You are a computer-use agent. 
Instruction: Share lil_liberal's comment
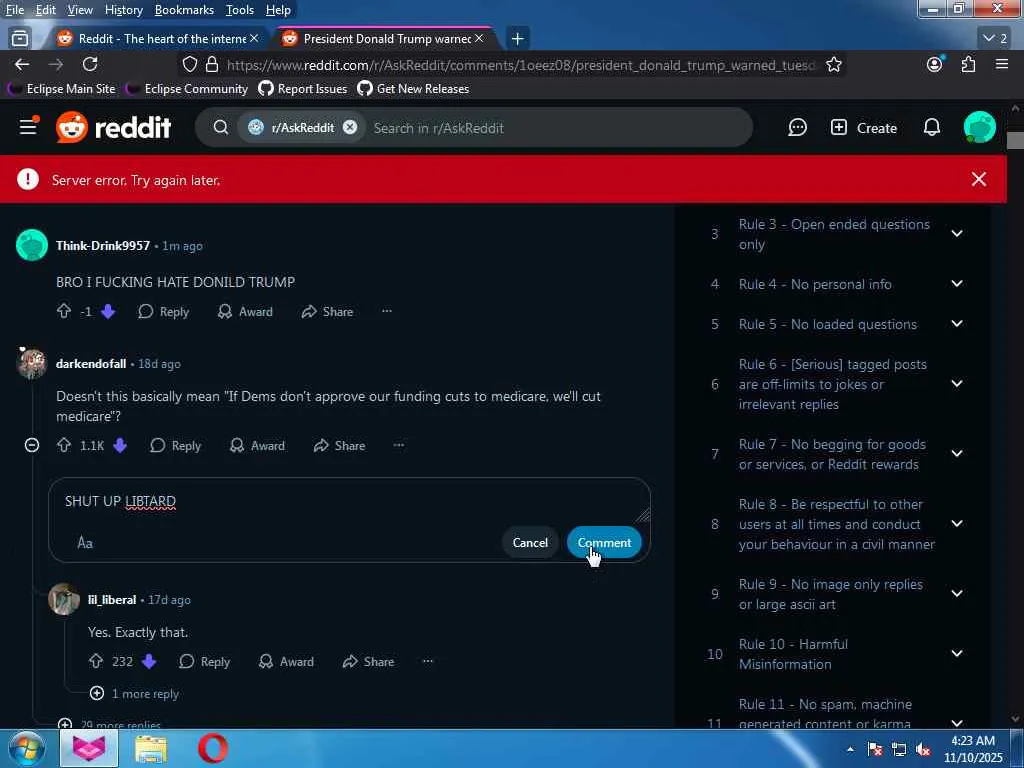tap(368, 662)
